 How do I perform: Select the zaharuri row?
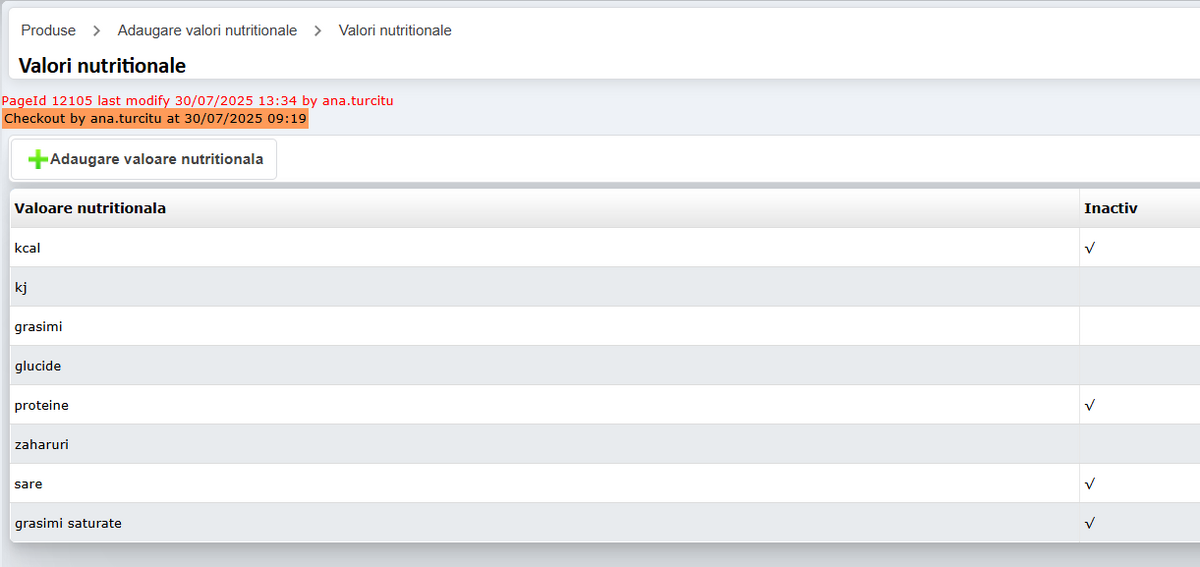[41, 445]
